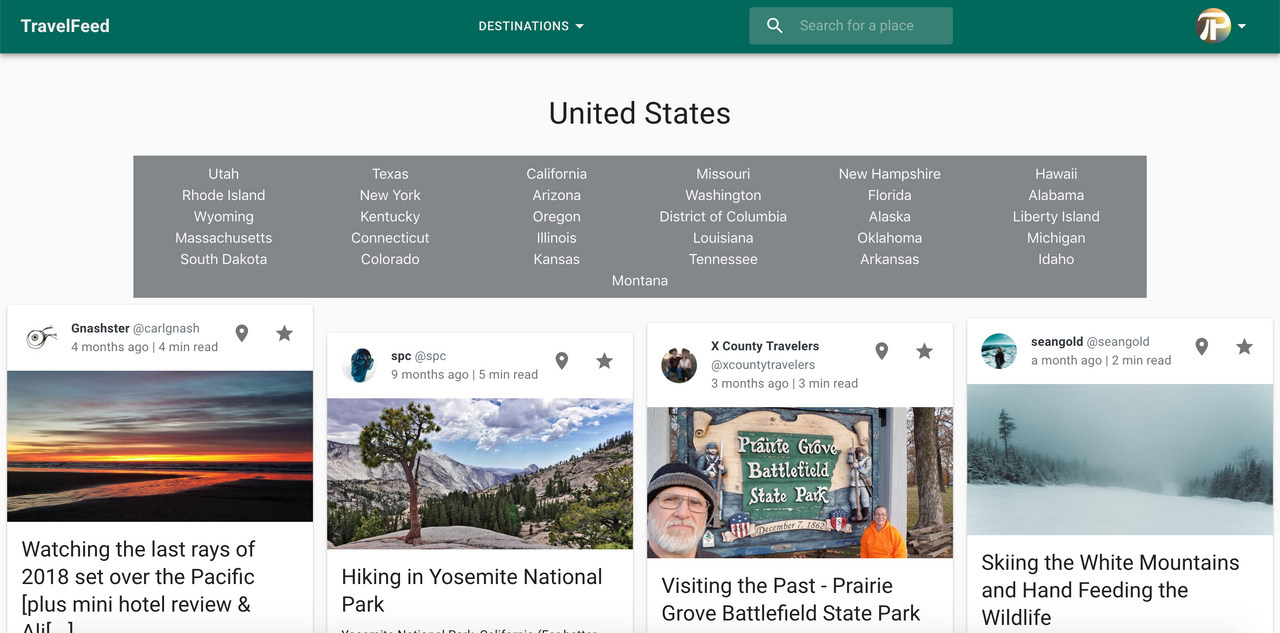Choose Idaho
Image resolution: width=1280 pixels, height=633 pixels.
(x=1056, y=259)
